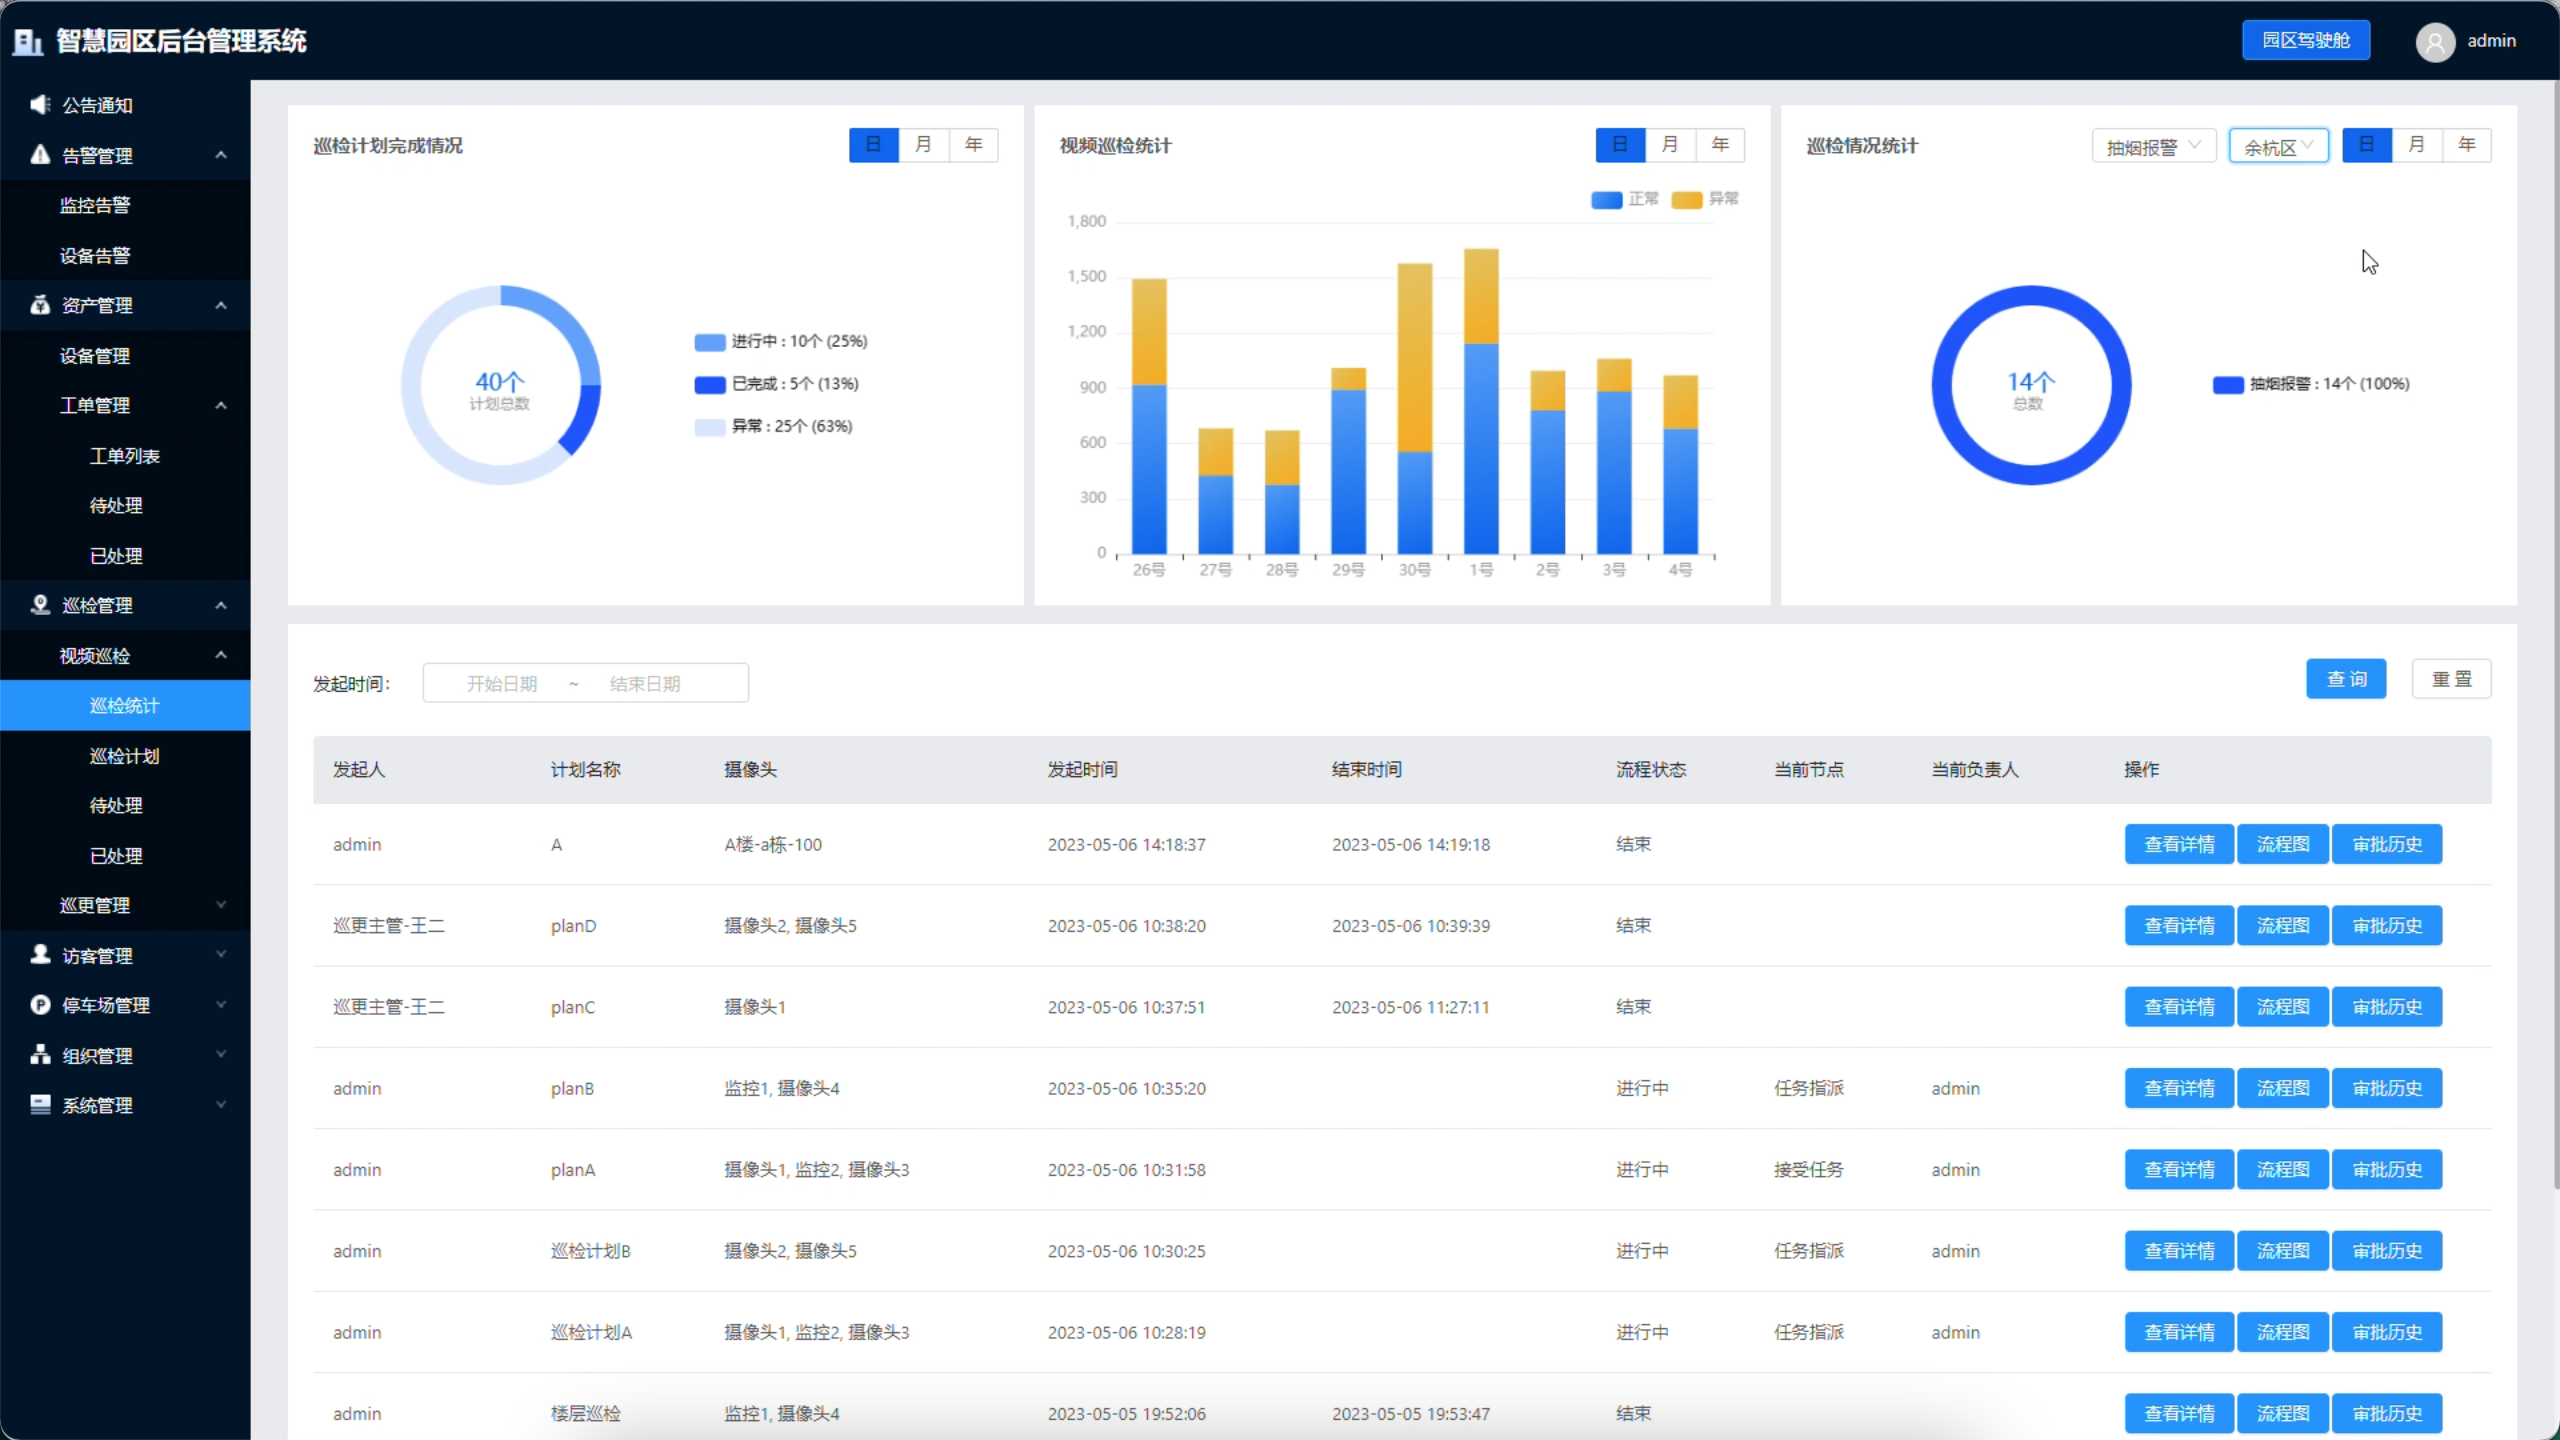Switch patrol situation statistics to 月 view
This screenshot has width=2560, height=1440.
click(2416, 145)
